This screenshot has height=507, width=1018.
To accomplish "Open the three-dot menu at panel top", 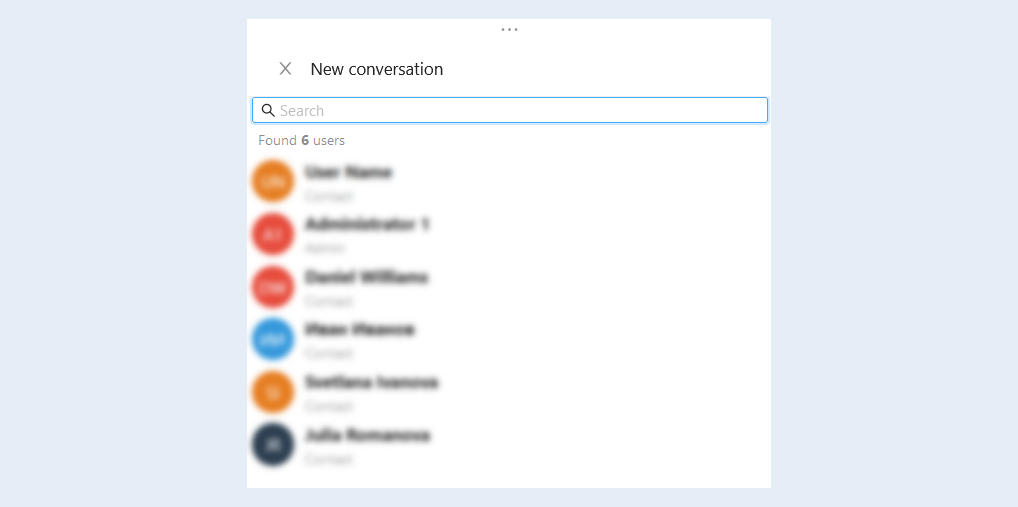I will pos(509,29).
